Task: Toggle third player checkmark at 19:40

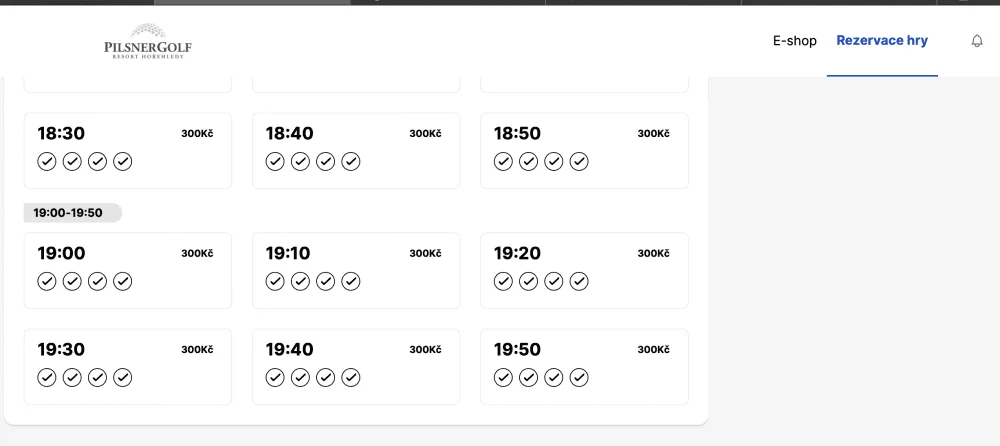Action: (325, 378)
